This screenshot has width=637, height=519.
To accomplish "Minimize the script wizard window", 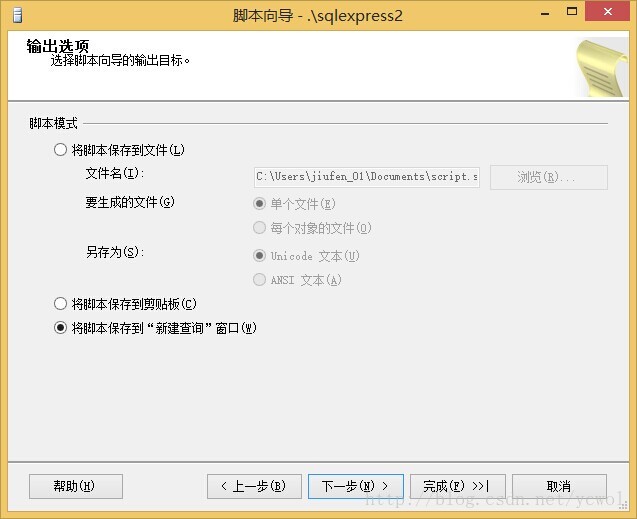I will point(545,13).
